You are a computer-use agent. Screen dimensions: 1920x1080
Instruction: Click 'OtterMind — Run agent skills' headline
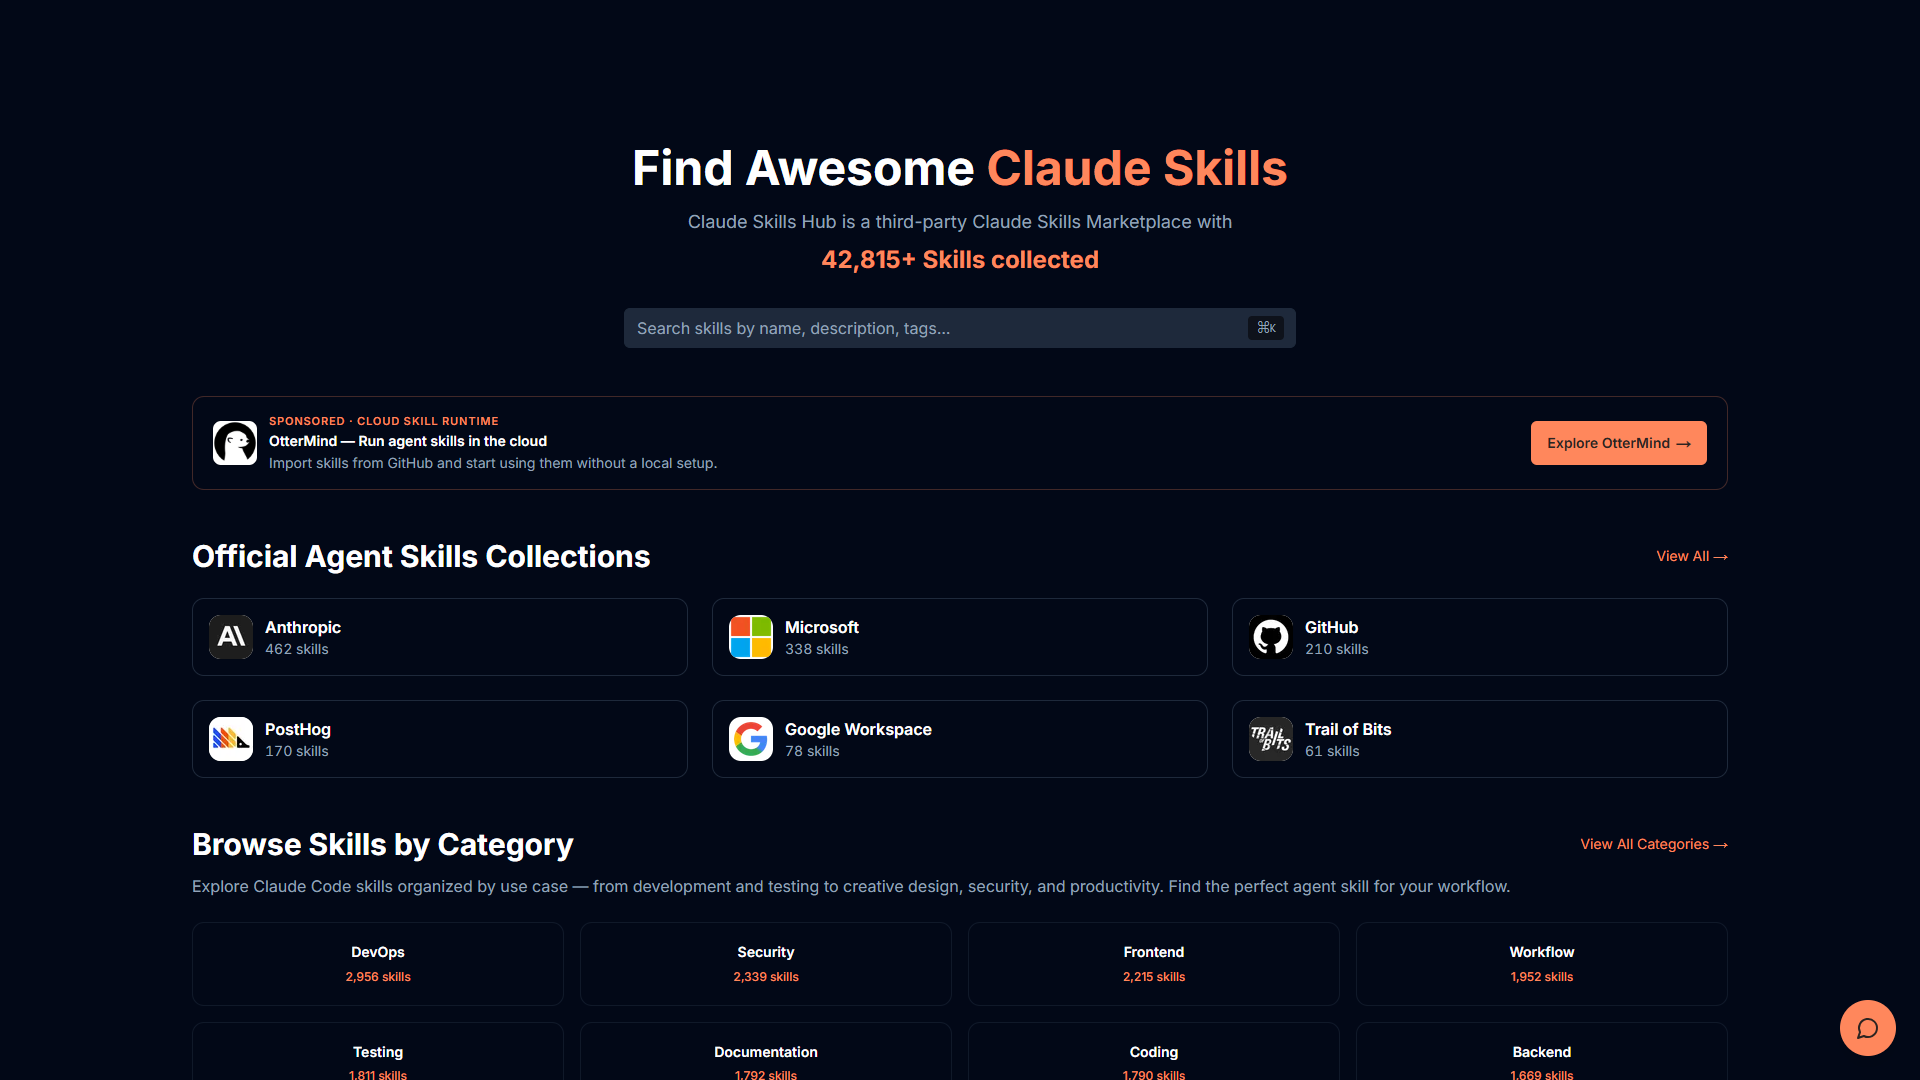[x=408, y=441]
